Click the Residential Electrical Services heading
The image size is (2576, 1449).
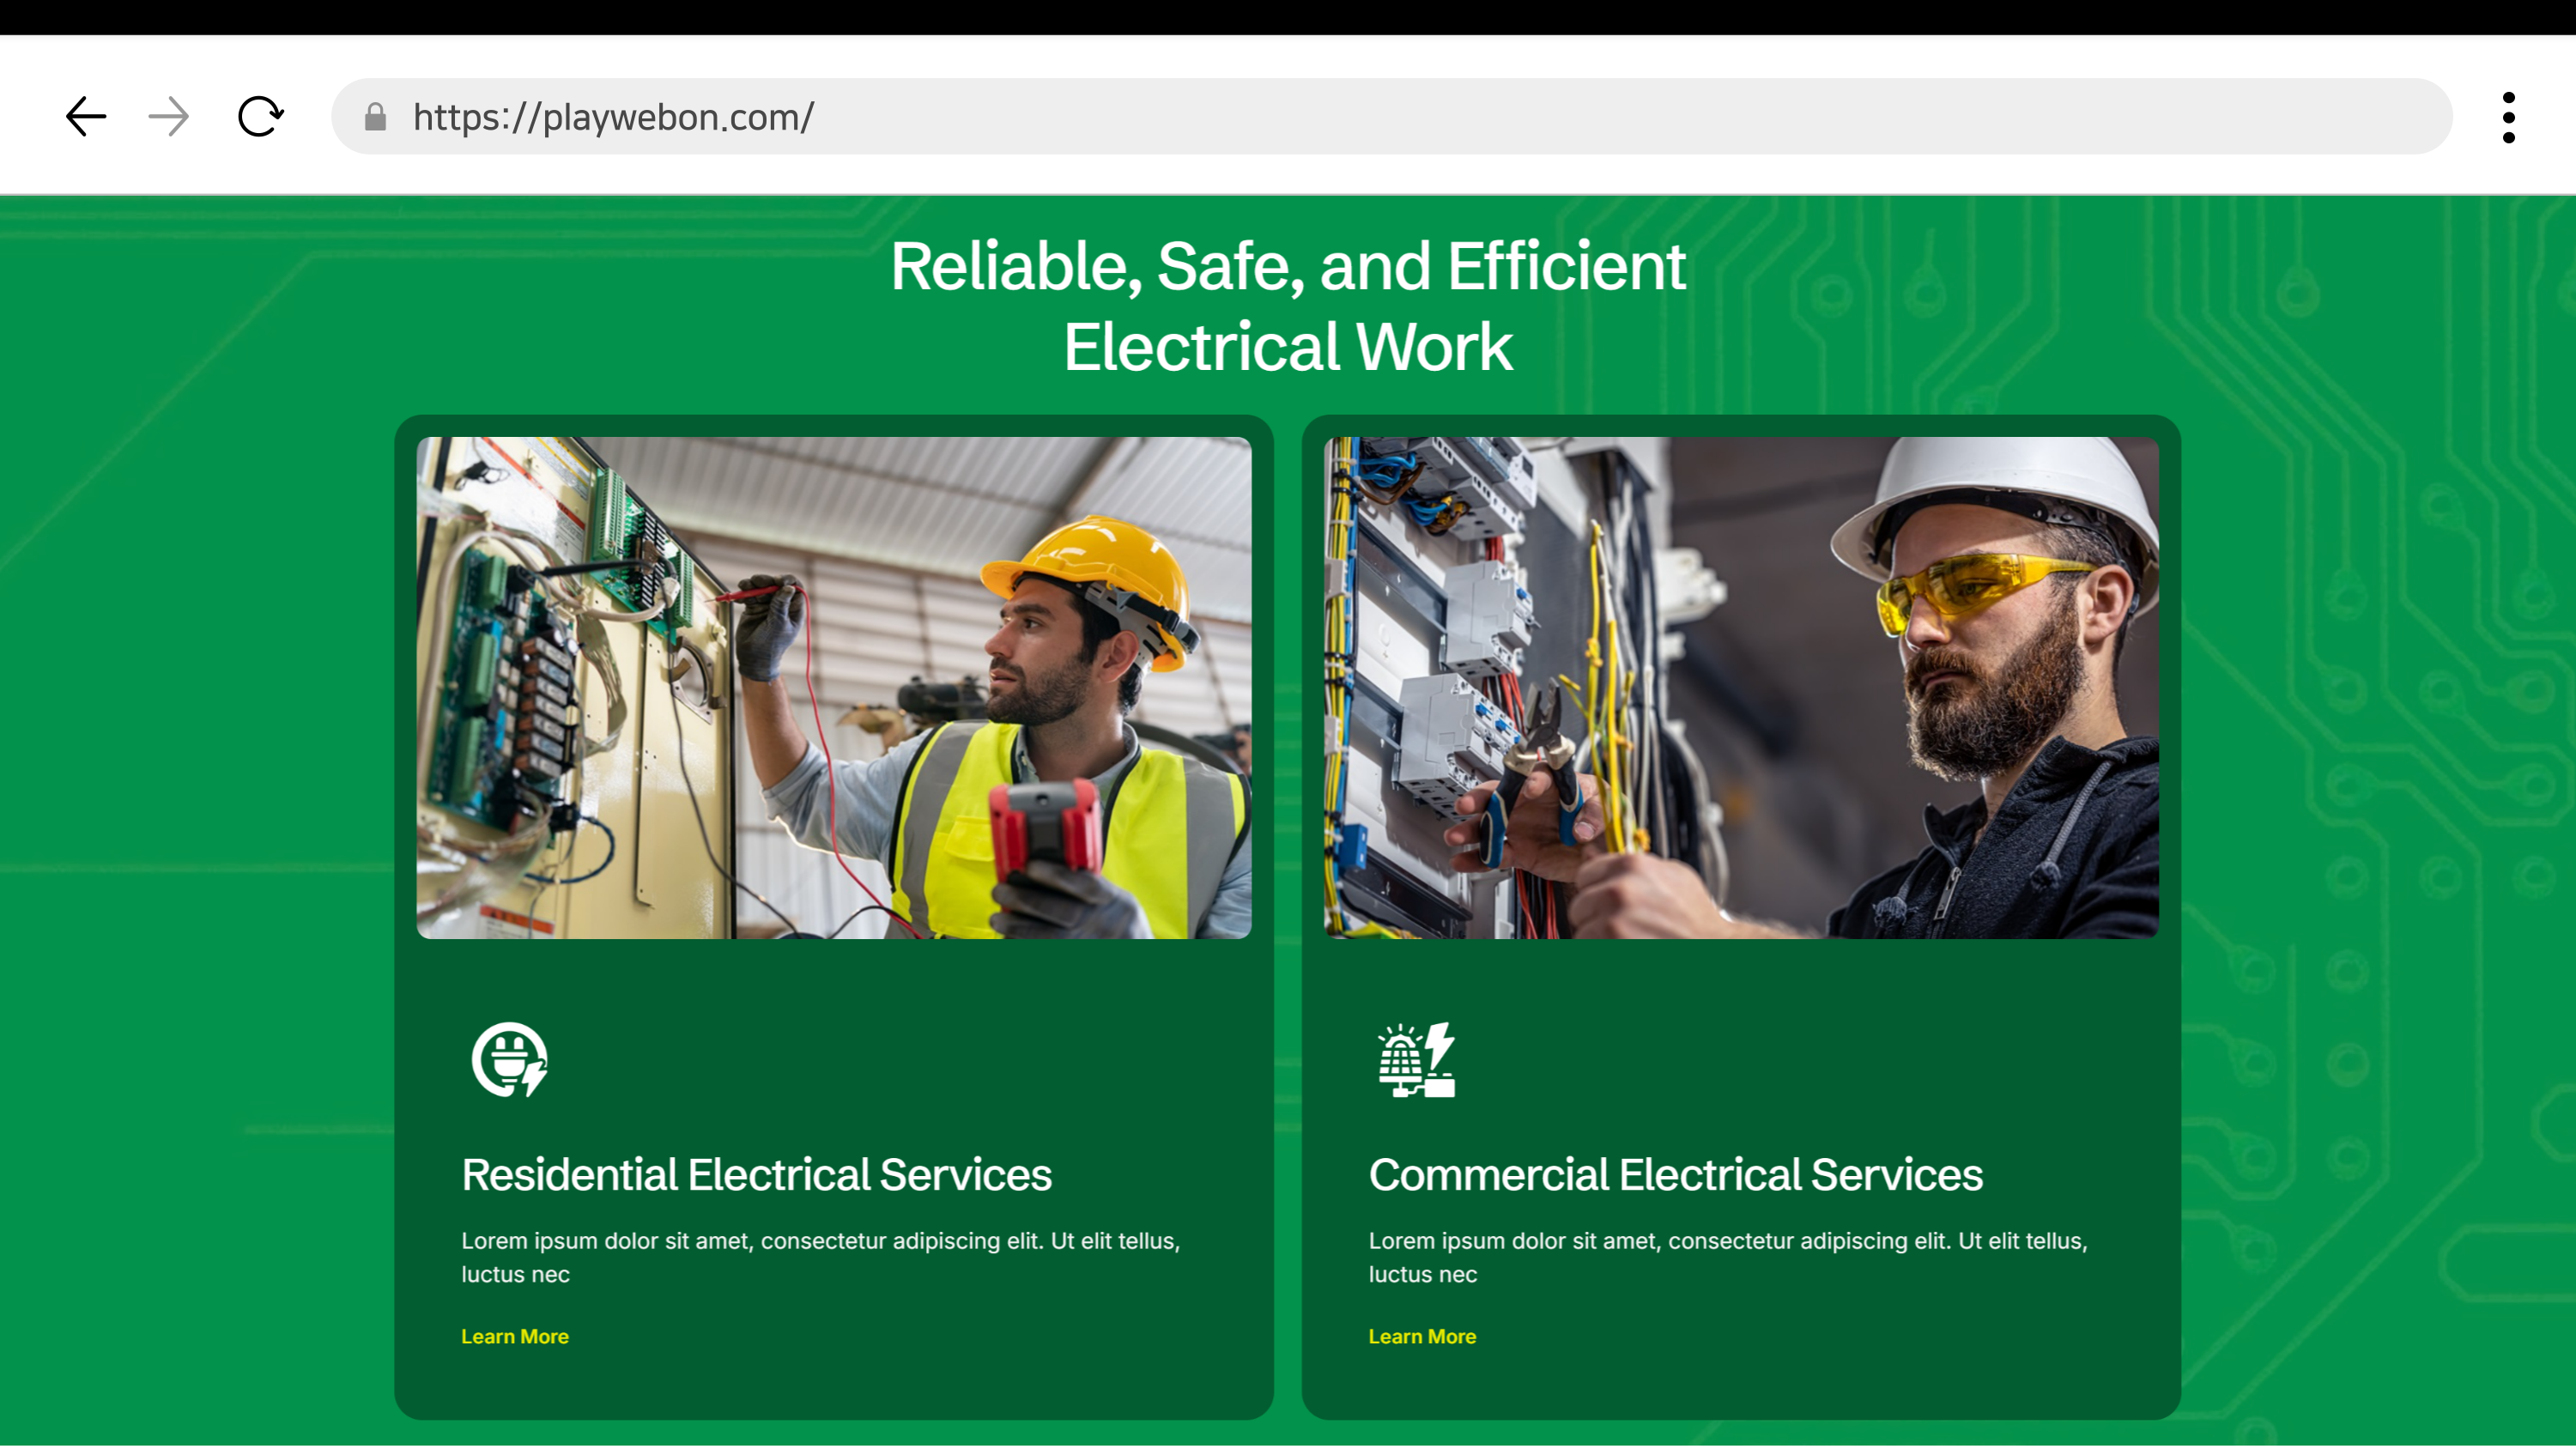point(756,1174)
